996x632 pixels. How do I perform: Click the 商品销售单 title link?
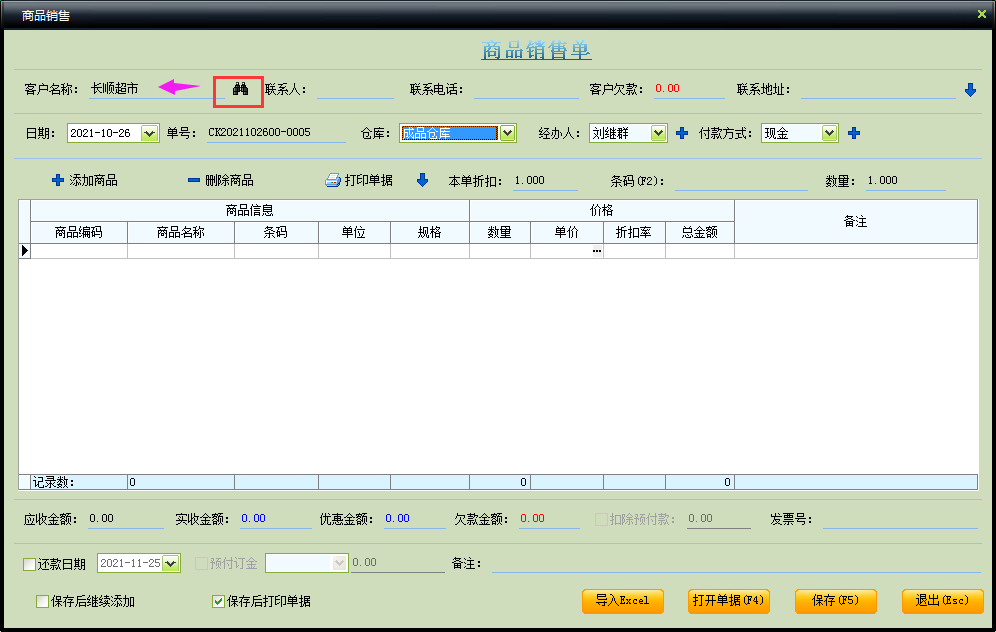coord(536,50)
